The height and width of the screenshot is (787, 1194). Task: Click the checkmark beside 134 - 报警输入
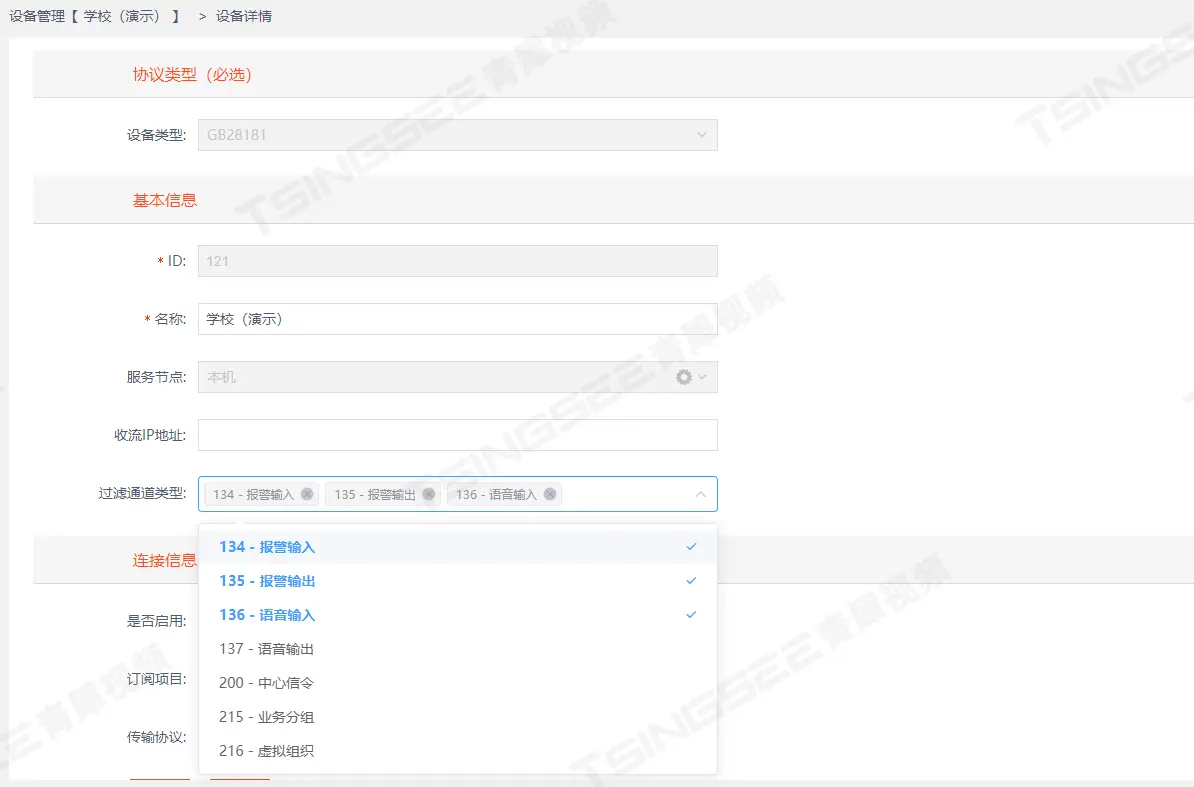pyautogui.click(x=691, y=546)
